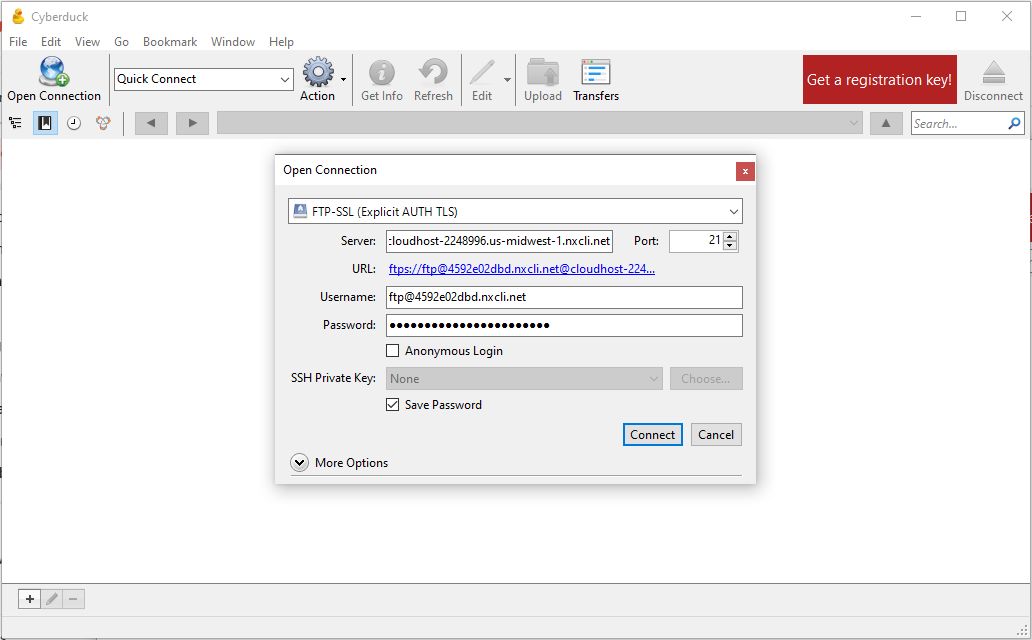Open the File menu
Screen dimensions: 1032x640
18,41
